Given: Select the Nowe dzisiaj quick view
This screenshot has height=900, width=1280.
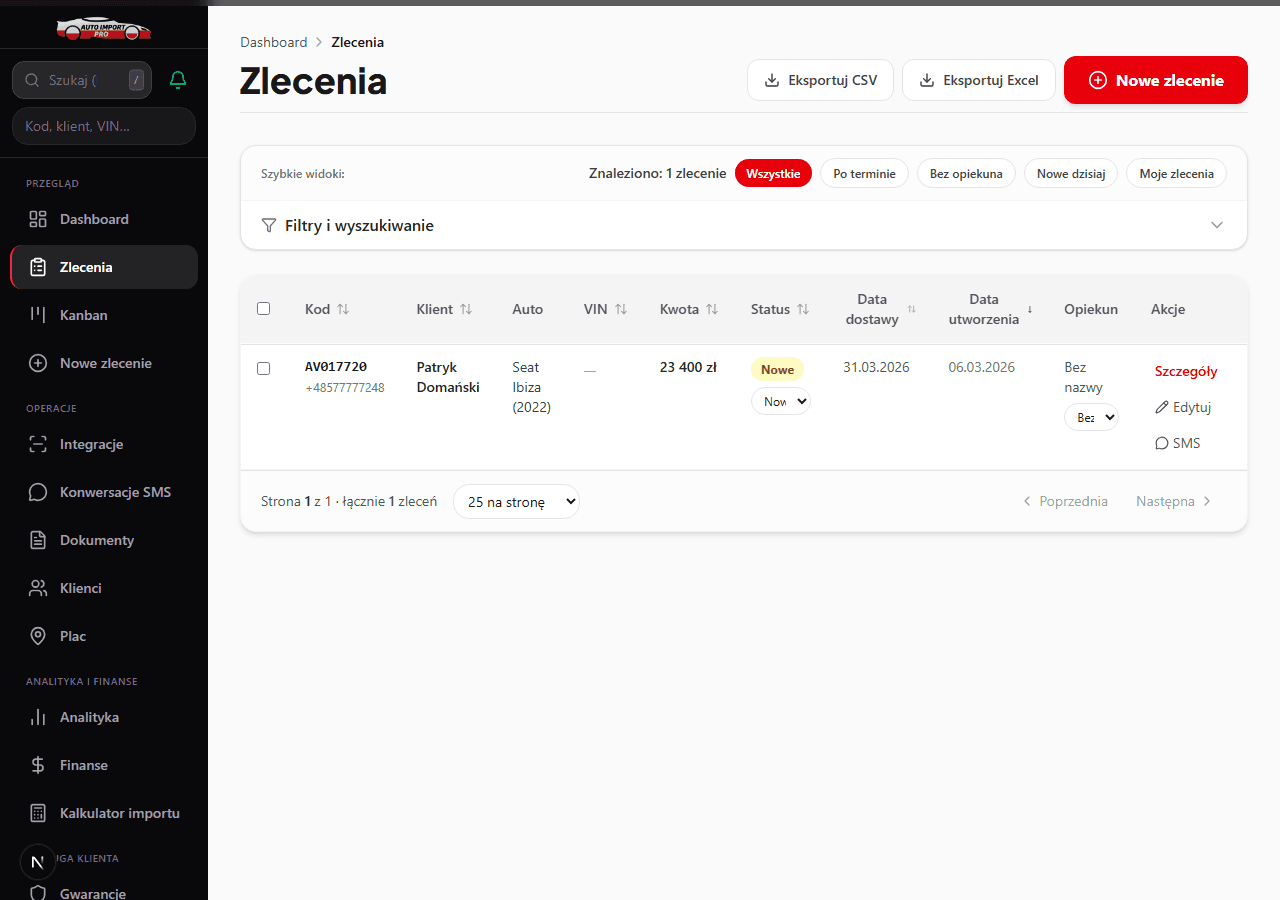Looking at the screenshot, I should [x=1071, y=173].
